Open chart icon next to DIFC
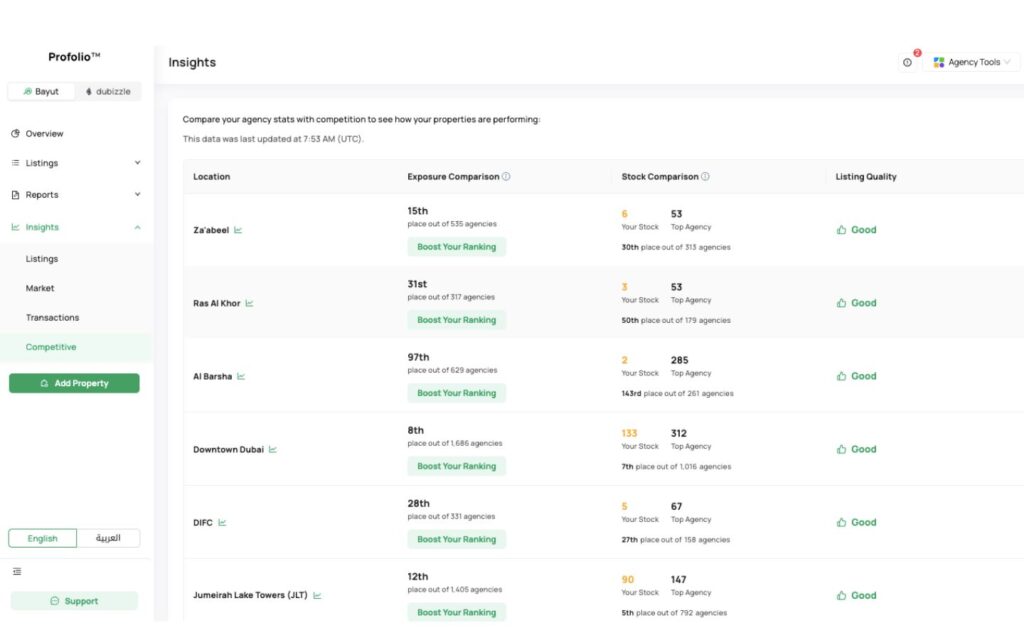 click(222, 522)
